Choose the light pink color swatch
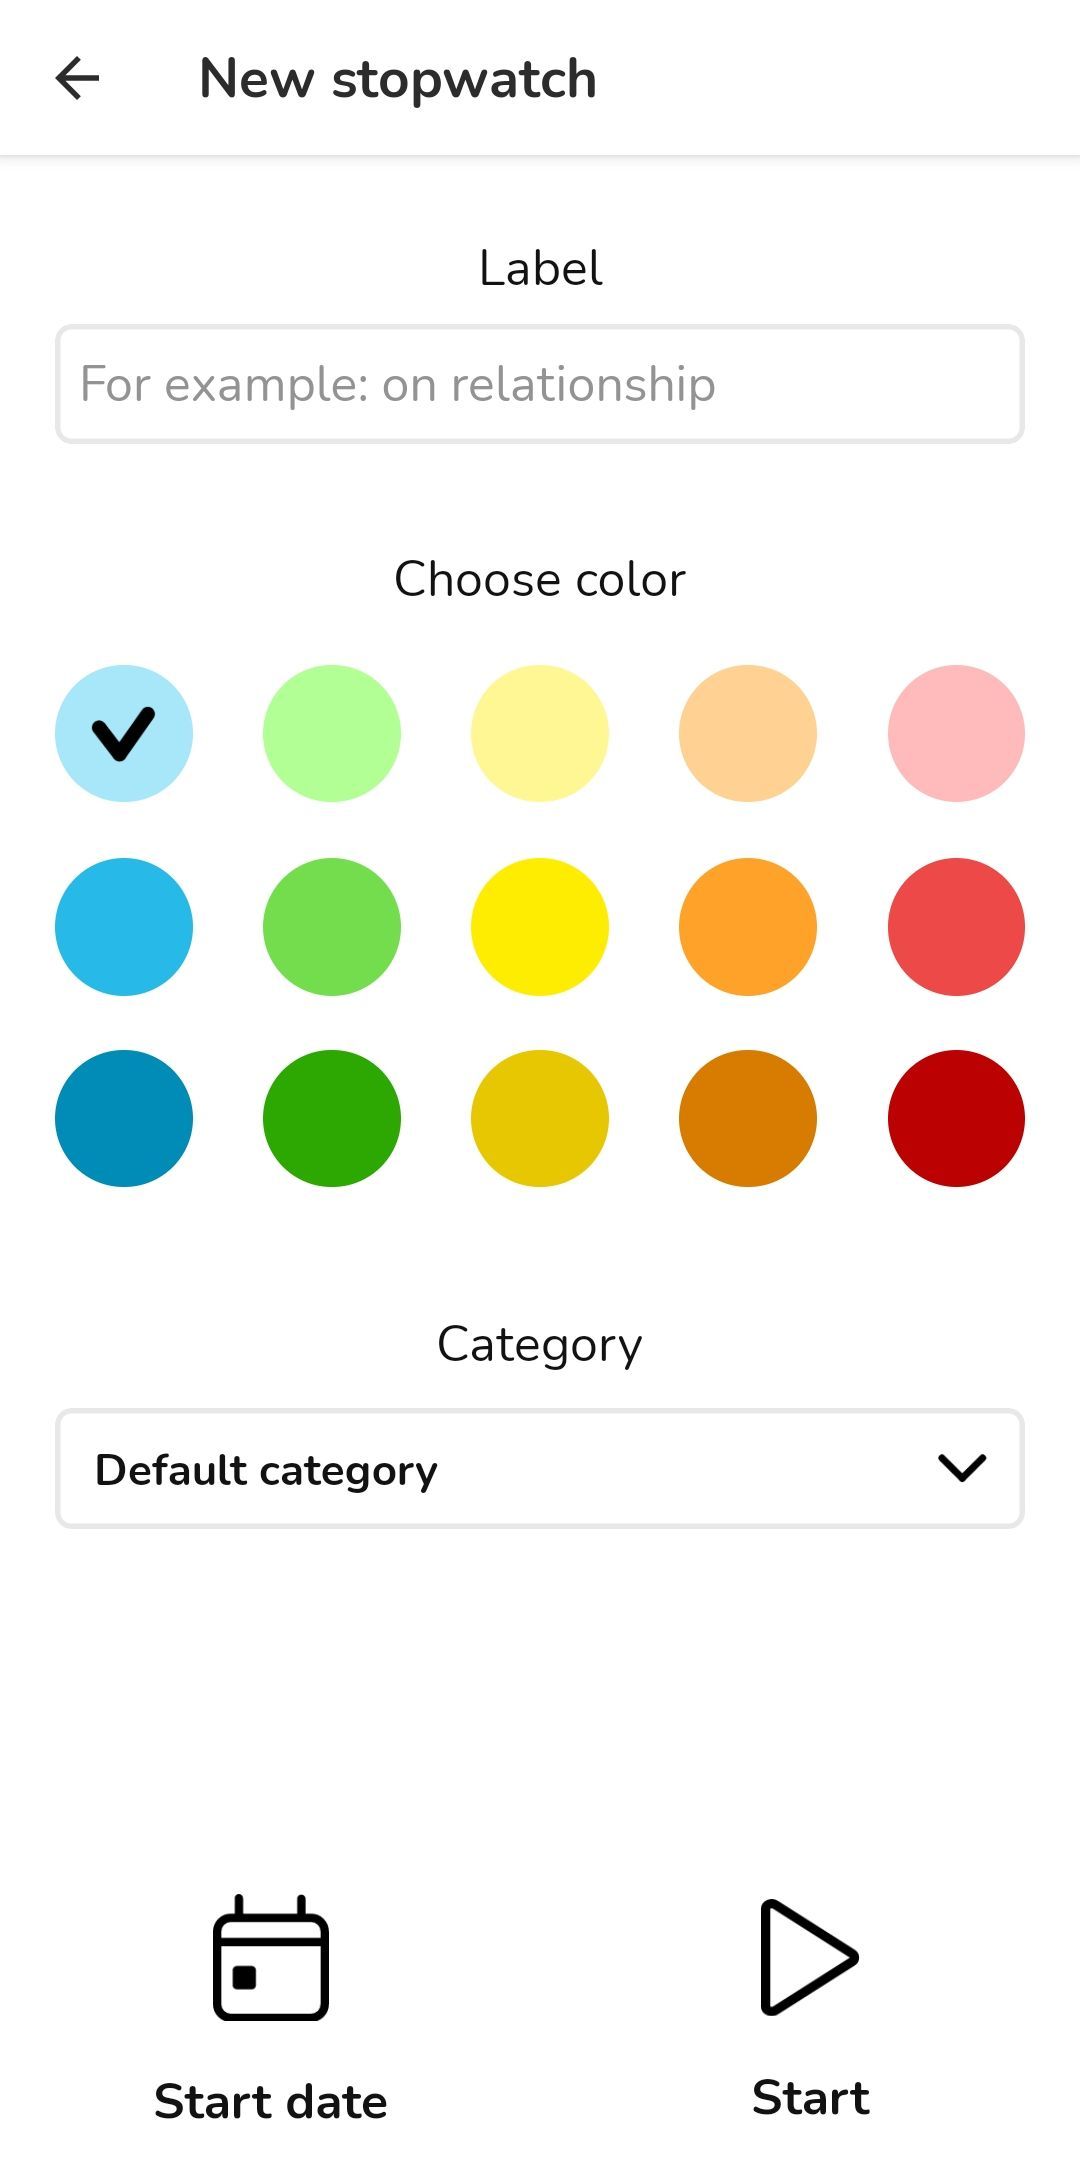 [x=956, y=733]
